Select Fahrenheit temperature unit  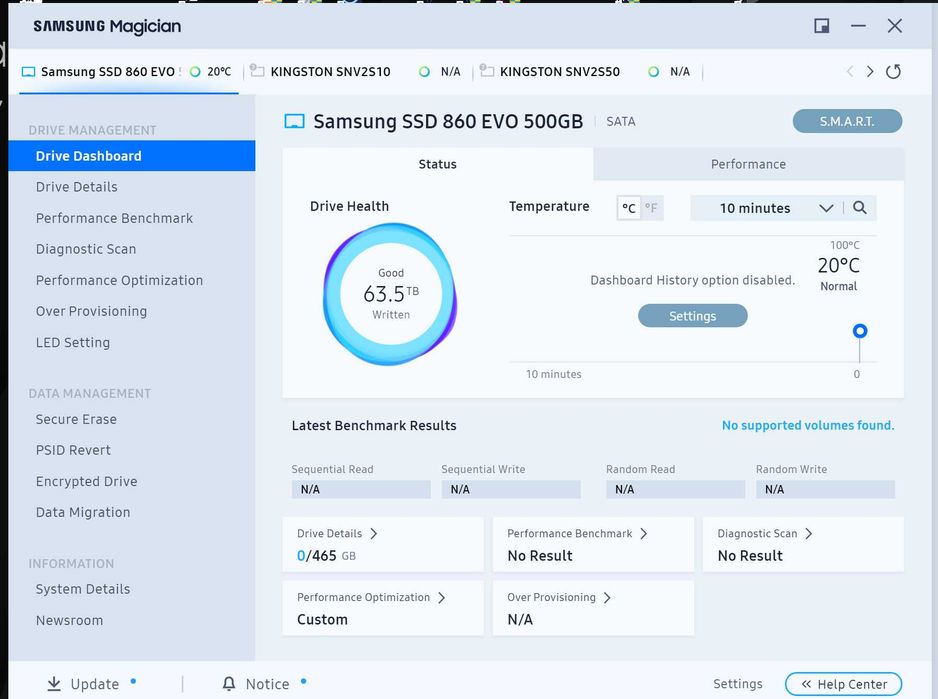[651, 208]
